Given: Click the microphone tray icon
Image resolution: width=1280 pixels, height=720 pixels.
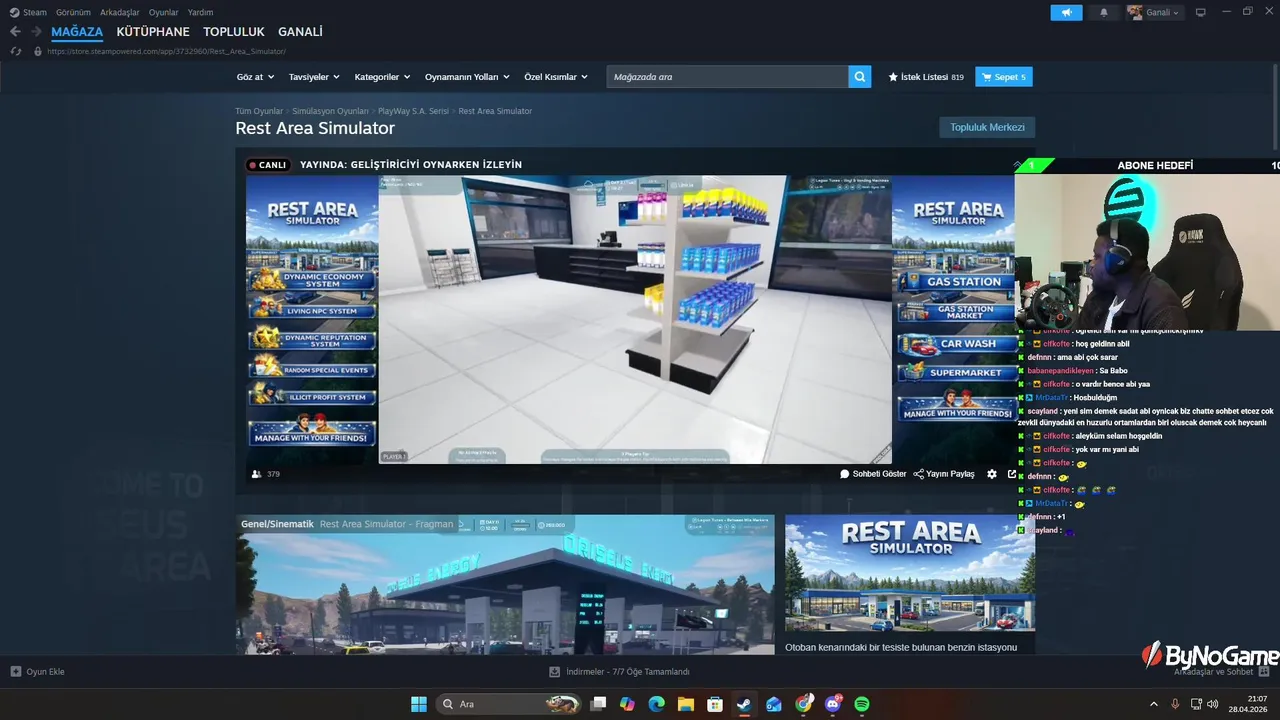Looking at the screenshot, I should point(1175,704).
